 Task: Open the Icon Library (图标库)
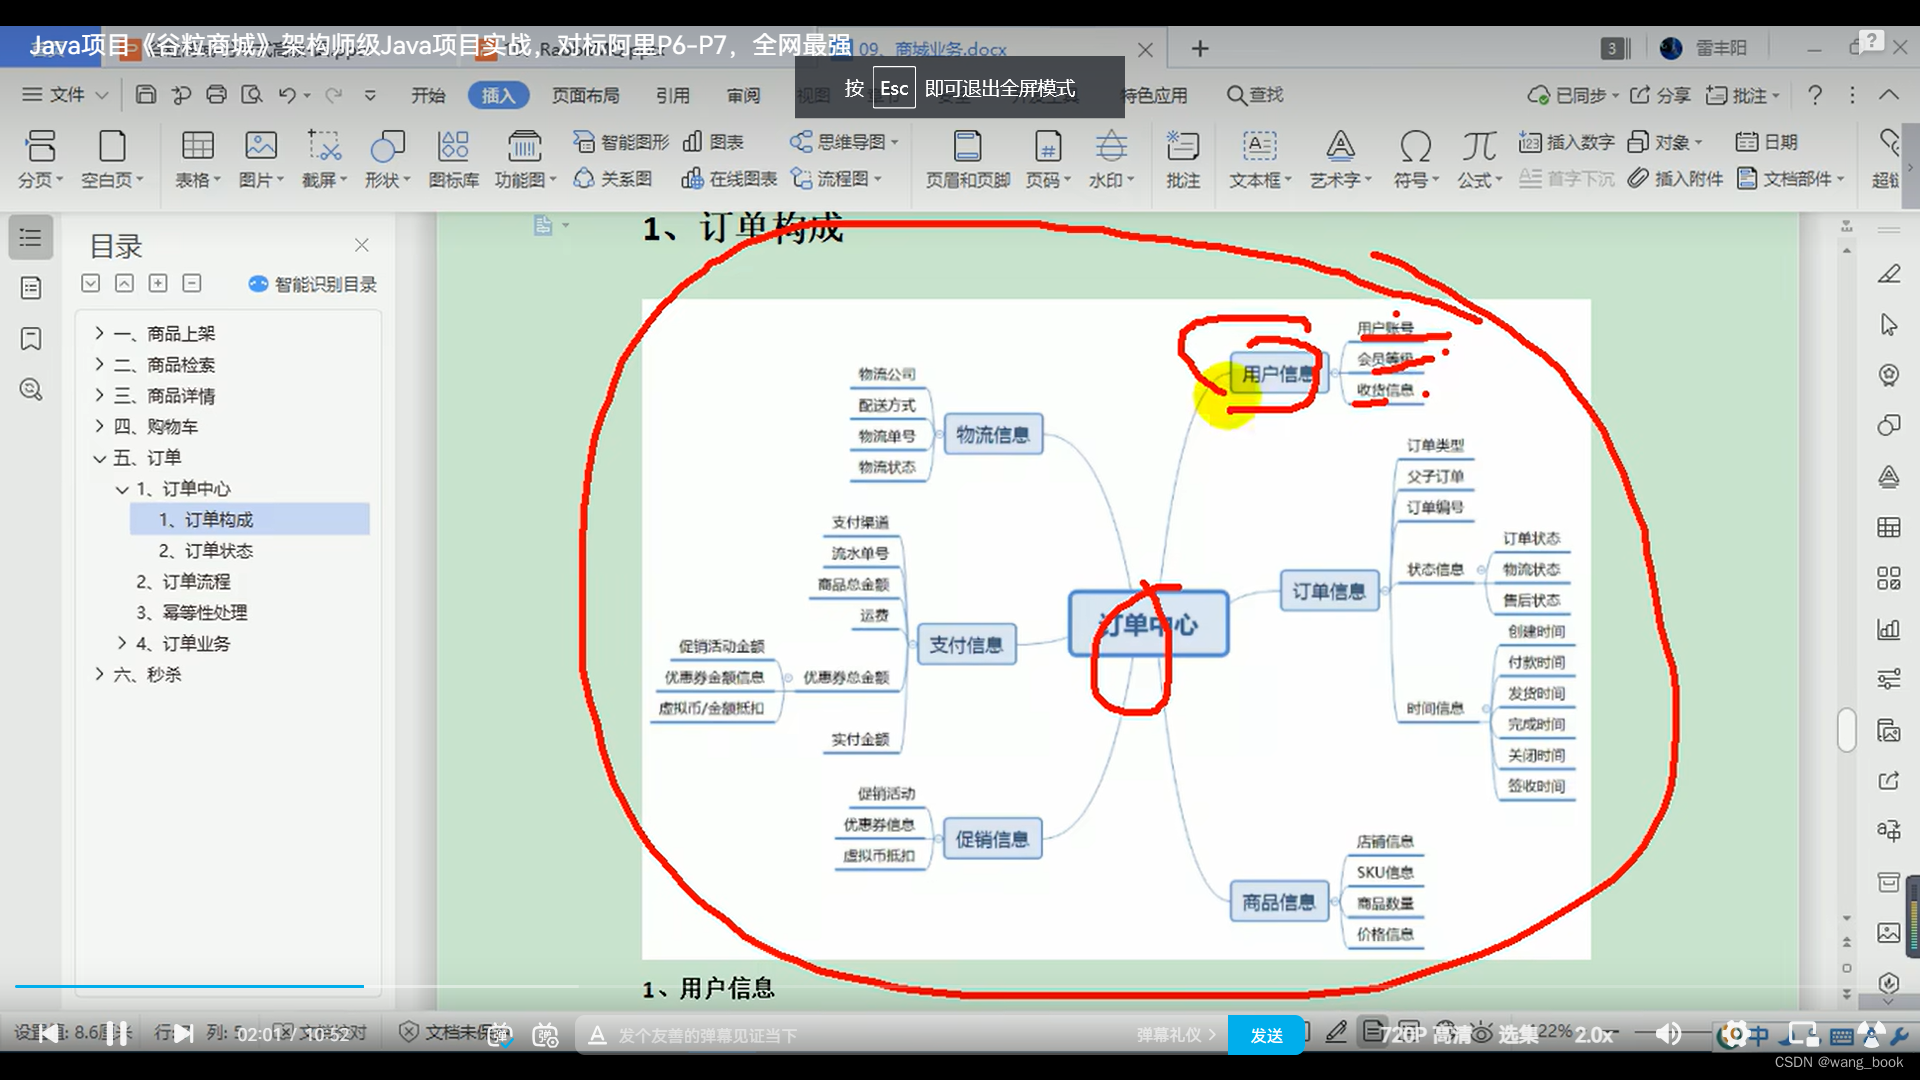(453, 158)
